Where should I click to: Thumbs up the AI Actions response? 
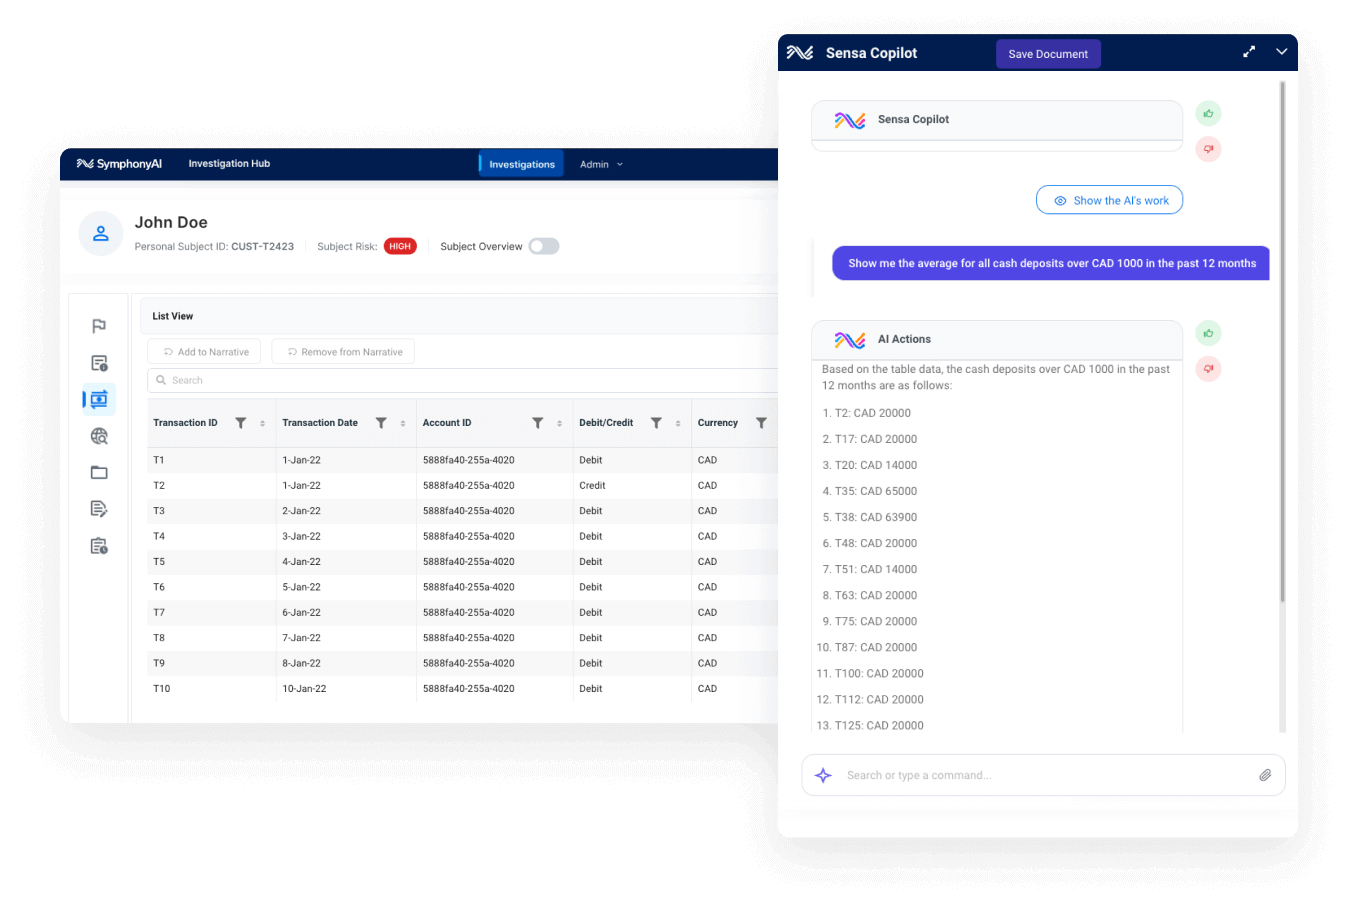pos(1208,333)
